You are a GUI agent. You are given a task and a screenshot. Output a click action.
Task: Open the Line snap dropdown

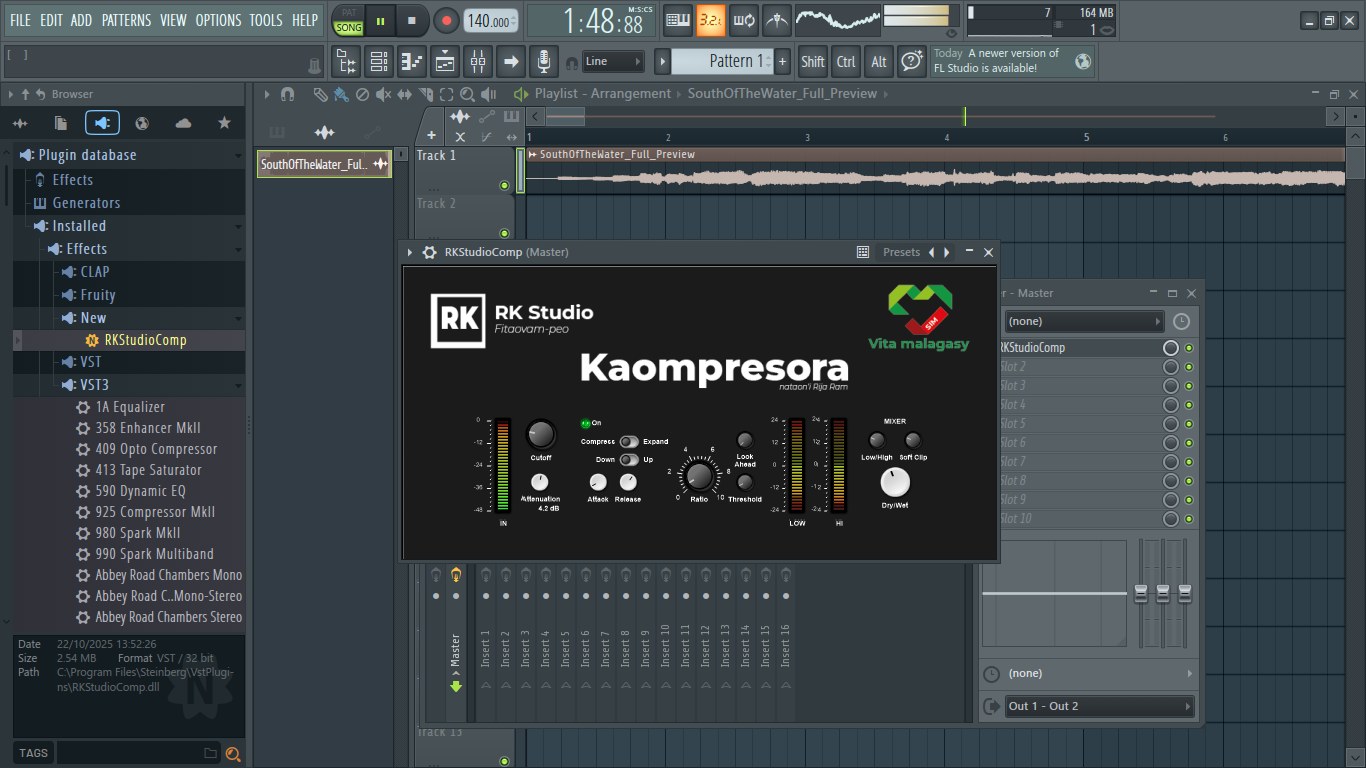tap(613, 62)
